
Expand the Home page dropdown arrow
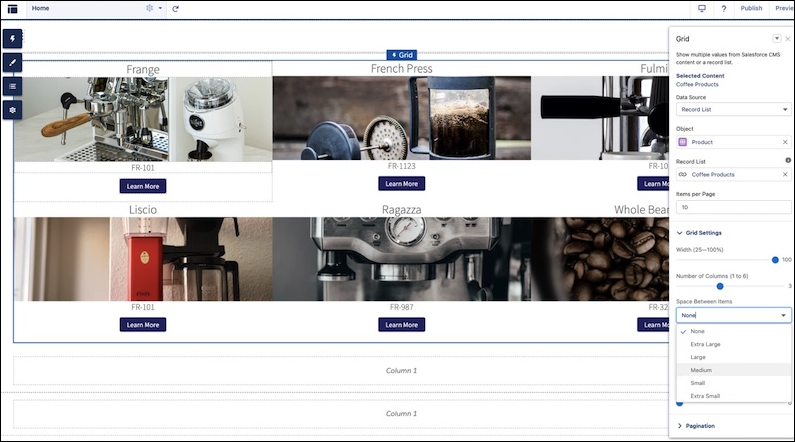(160, 8)
